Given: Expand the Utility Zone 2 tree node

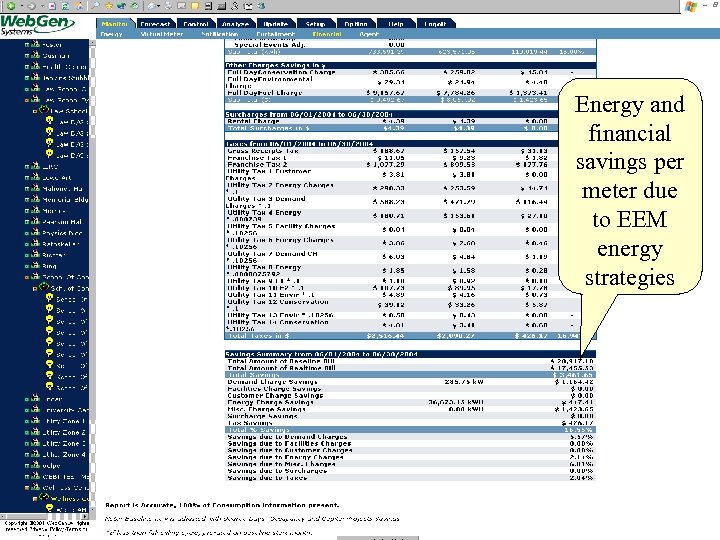Looking at the screenshot, I should click(27, 432).
